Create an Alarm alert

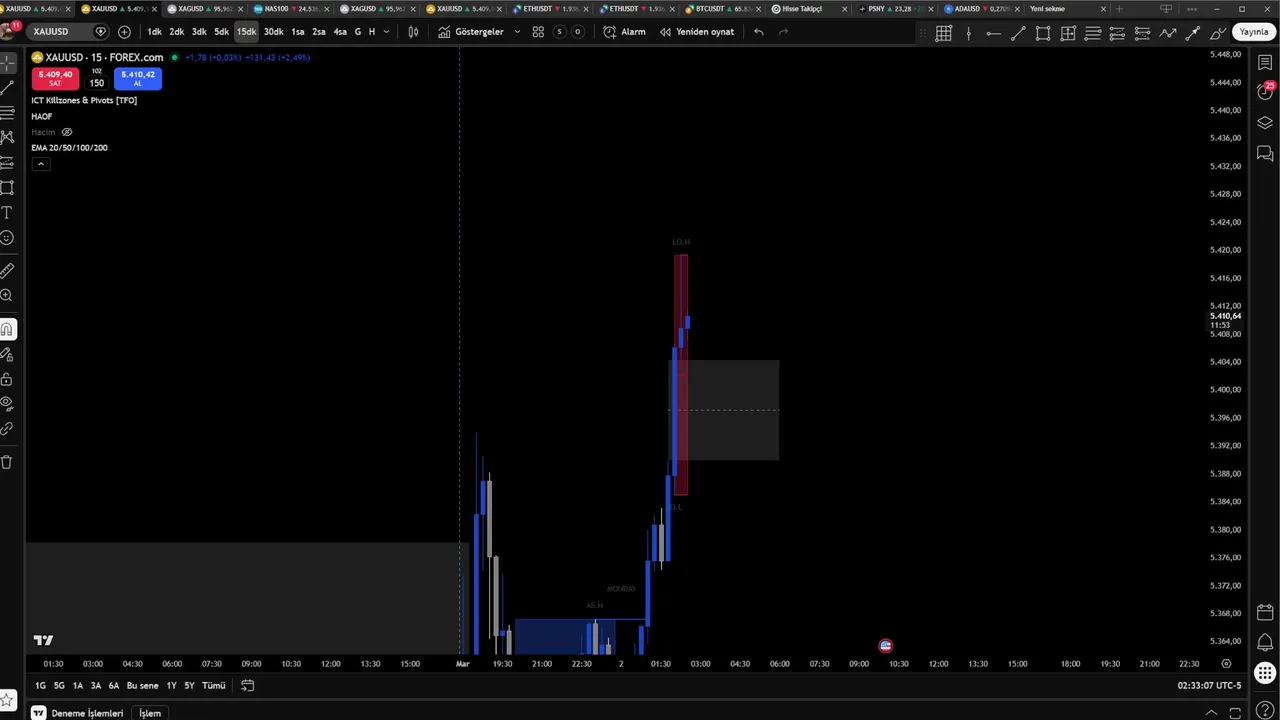pyautogui.click(x=625, y=32)
